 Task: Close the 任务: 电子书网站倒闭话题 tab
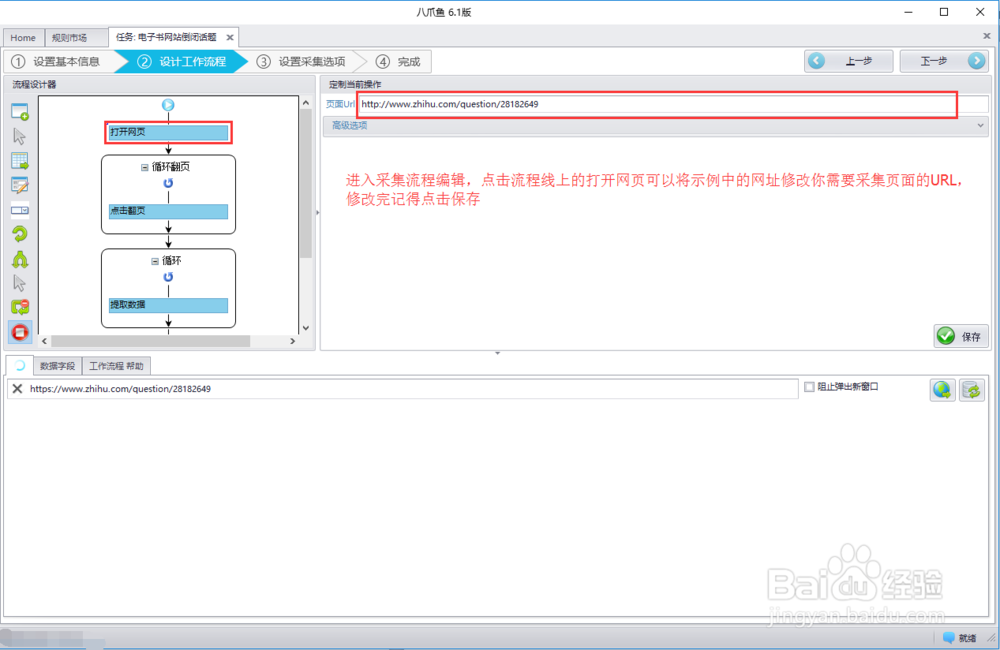230,38
